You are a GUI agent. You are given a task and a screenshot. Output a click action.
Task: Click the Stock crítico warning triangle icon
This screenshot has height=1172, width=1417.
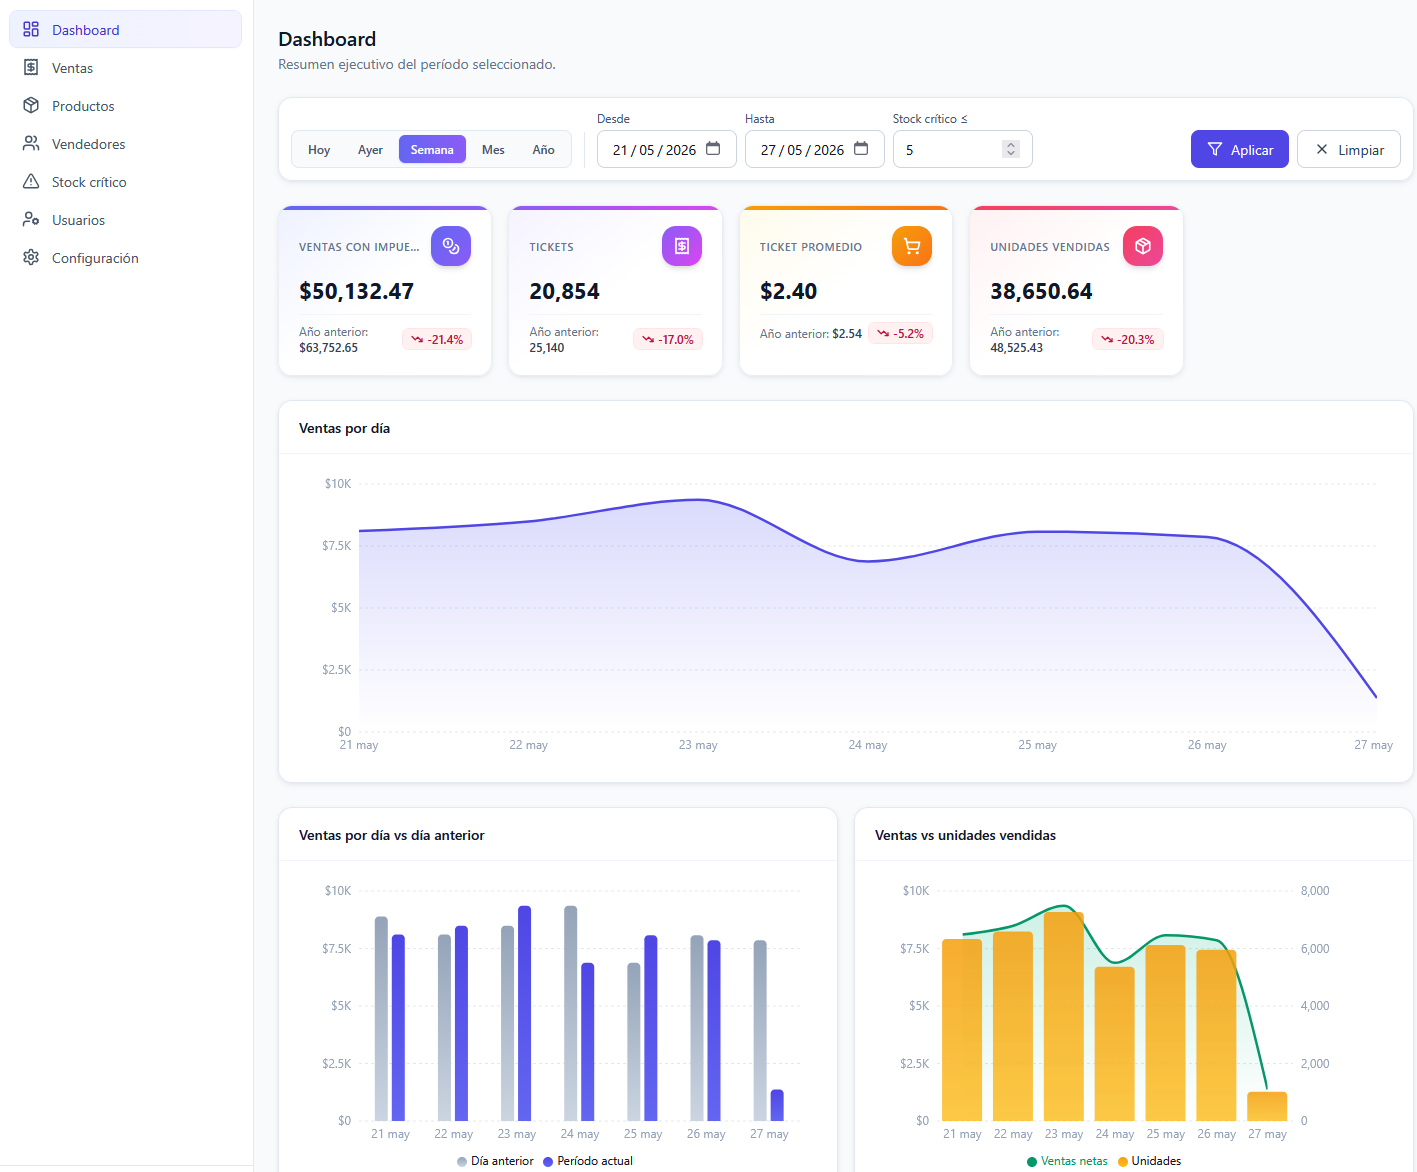(x=31, y=182)
